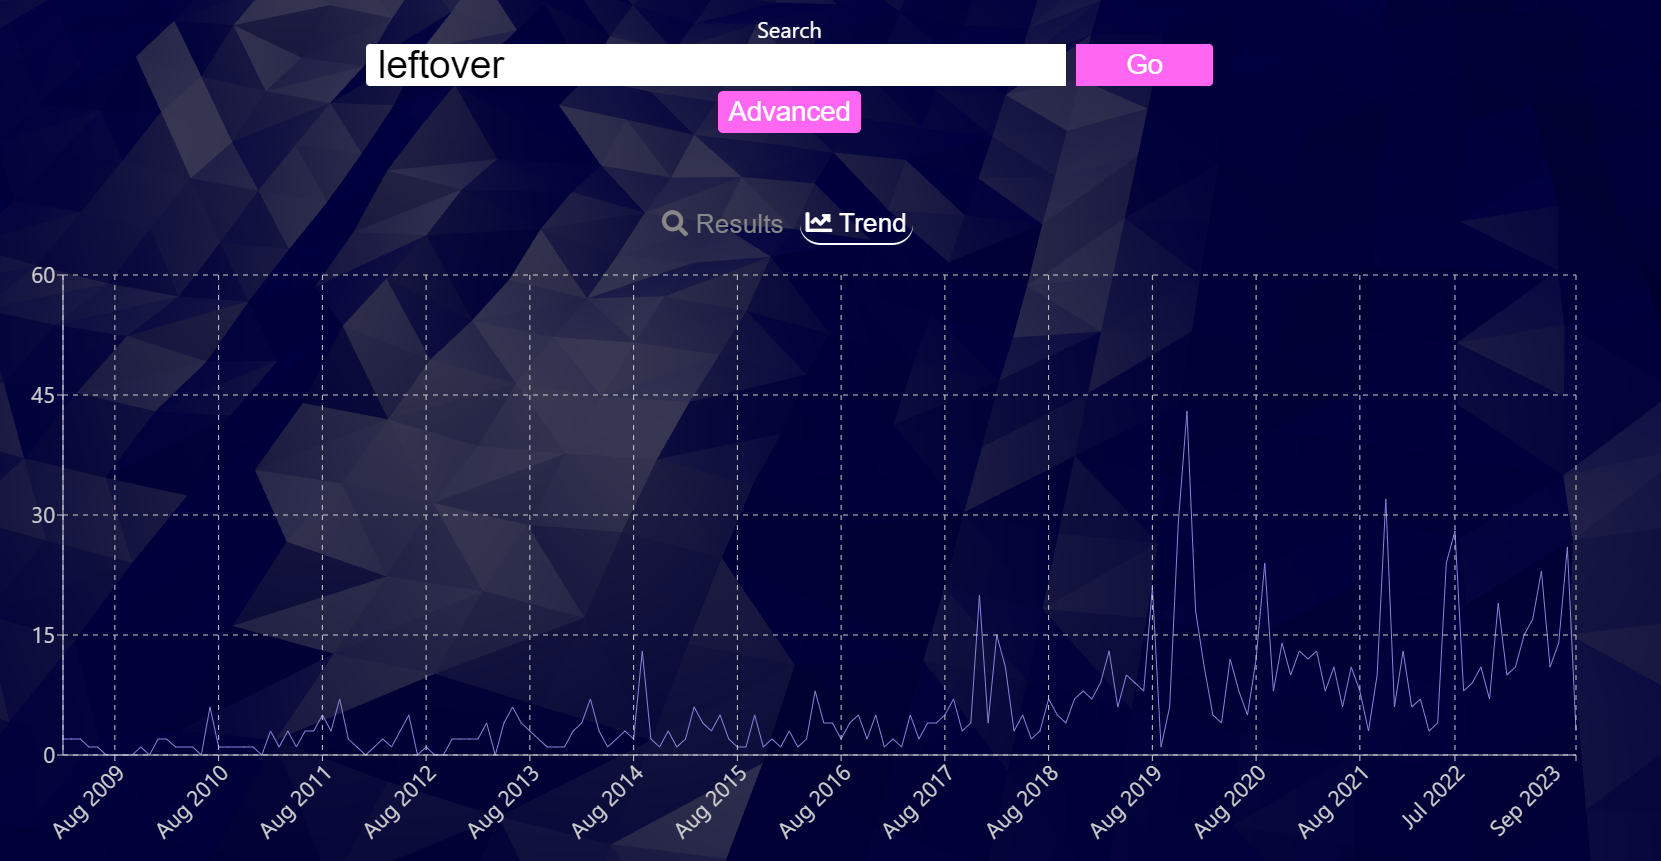The image size is (1661, 861).
Task: Click the 'Aug 2009' axis label
Action: [x=88, y=802]
